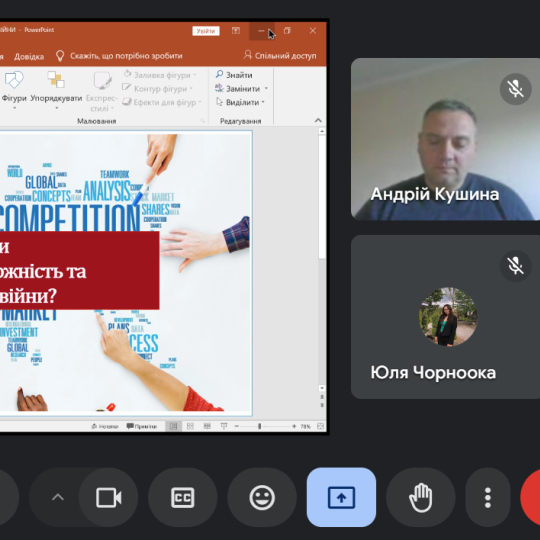Turn on captions with the CC button
The height and width of the screenshot is (540, 540).
[x=183, y=497]
